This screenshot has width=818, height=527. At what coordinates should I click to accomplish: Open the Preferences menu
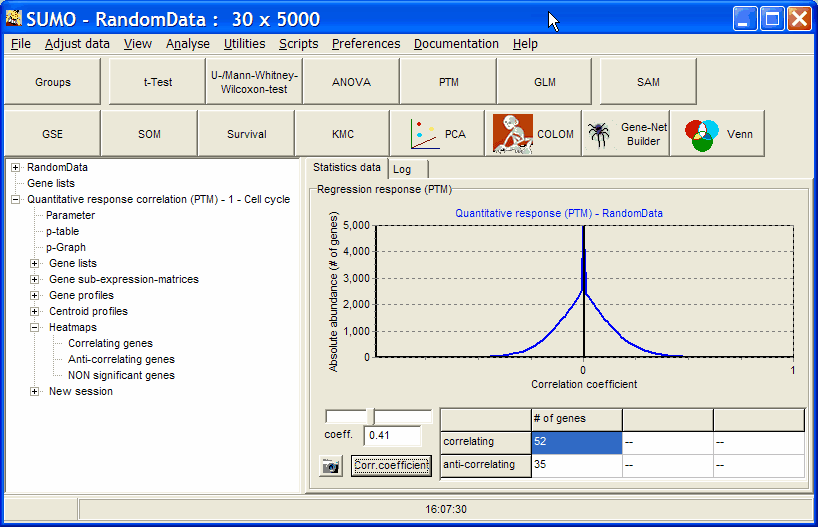(x=366, y=44)
